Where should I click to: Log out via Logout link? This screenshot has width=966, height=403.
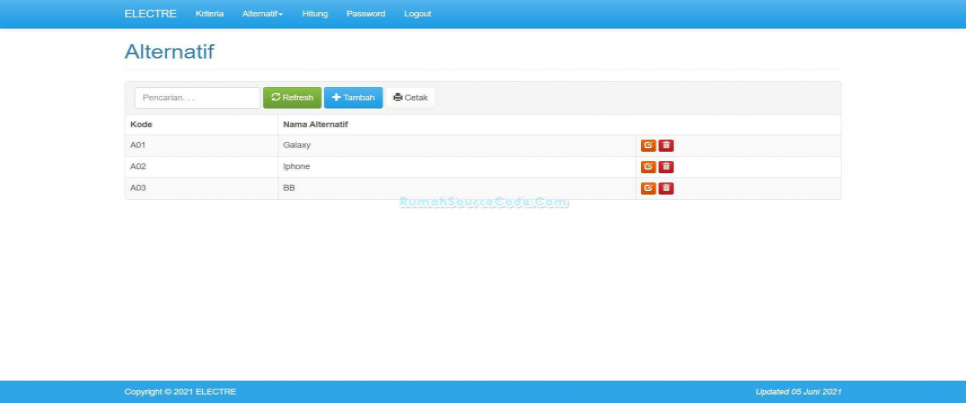coord(418,14)
